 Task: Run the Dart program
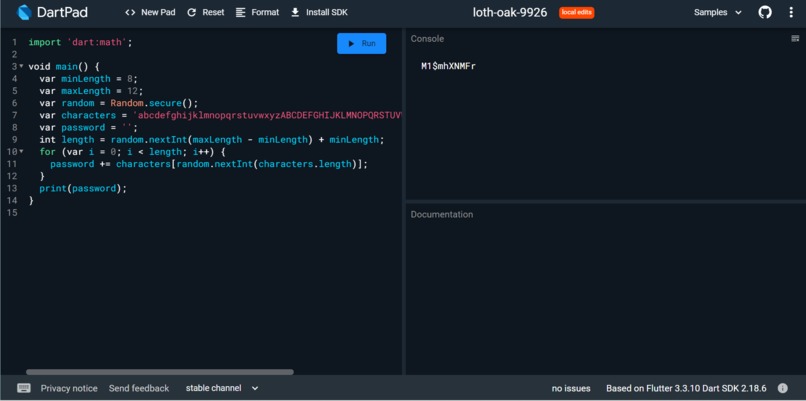click(x=361, y=44)
